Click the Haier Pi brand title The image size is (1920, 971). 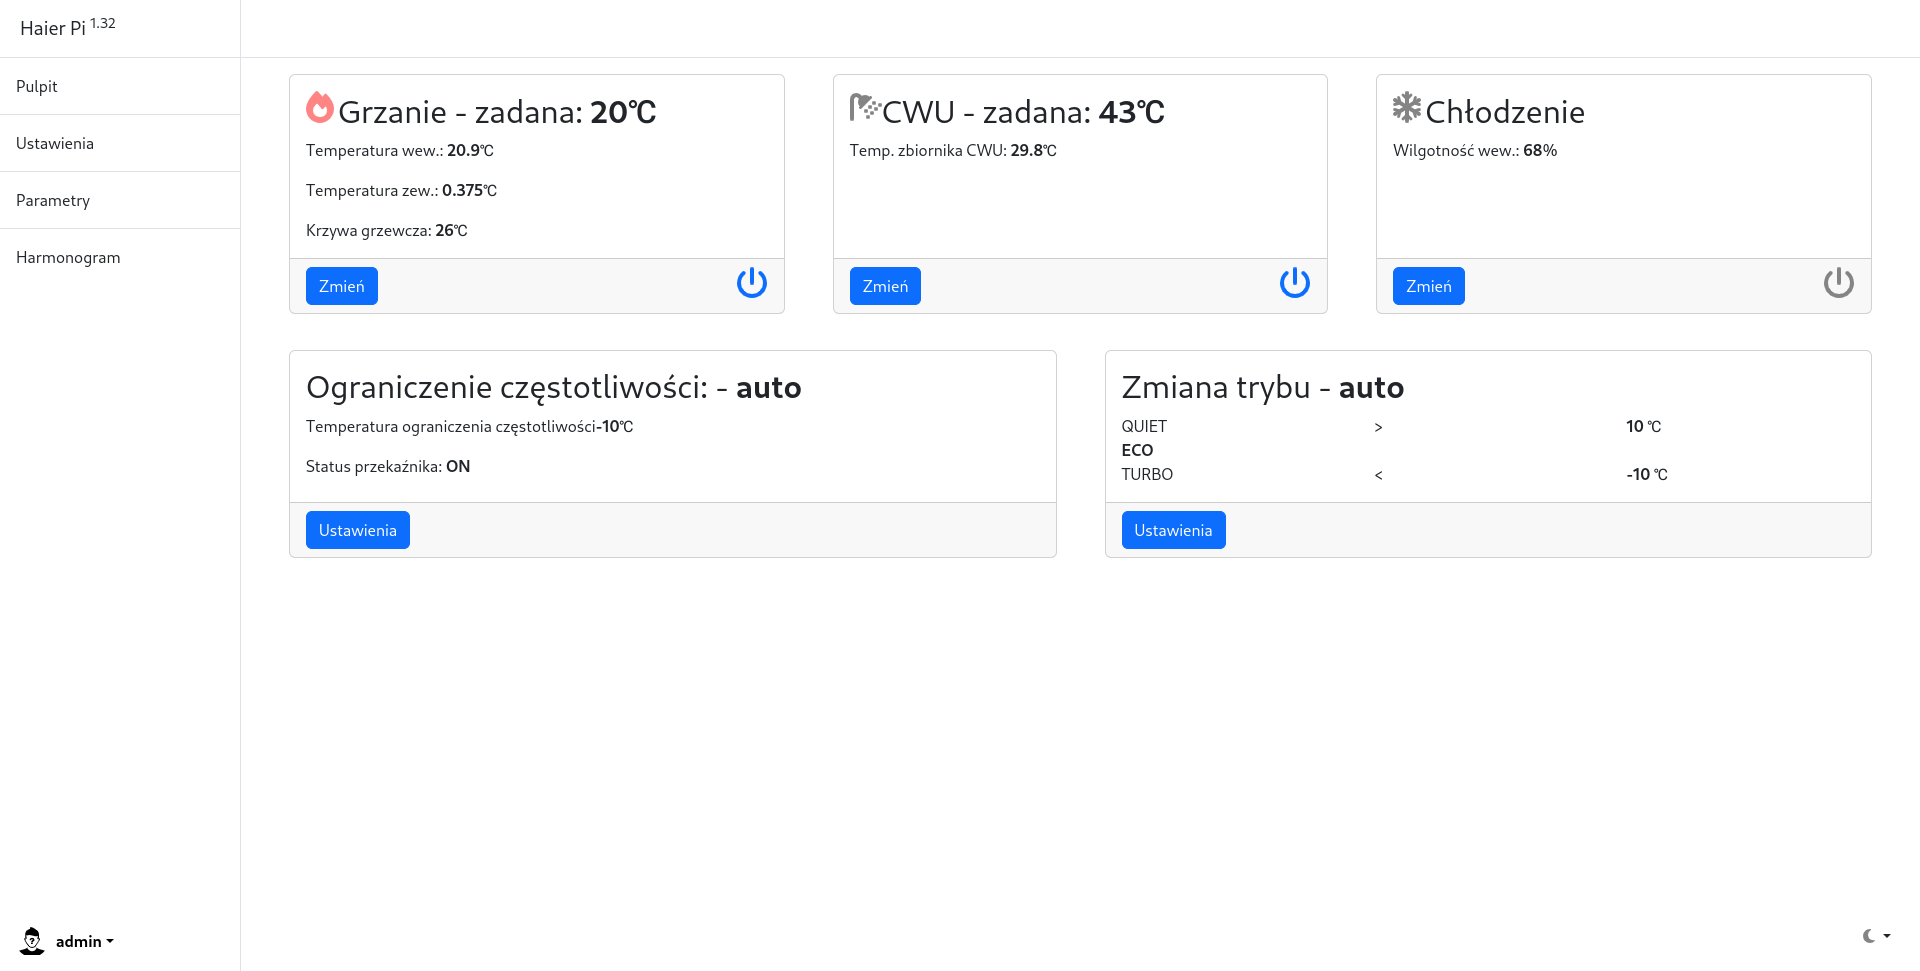[x=53, y=28]
